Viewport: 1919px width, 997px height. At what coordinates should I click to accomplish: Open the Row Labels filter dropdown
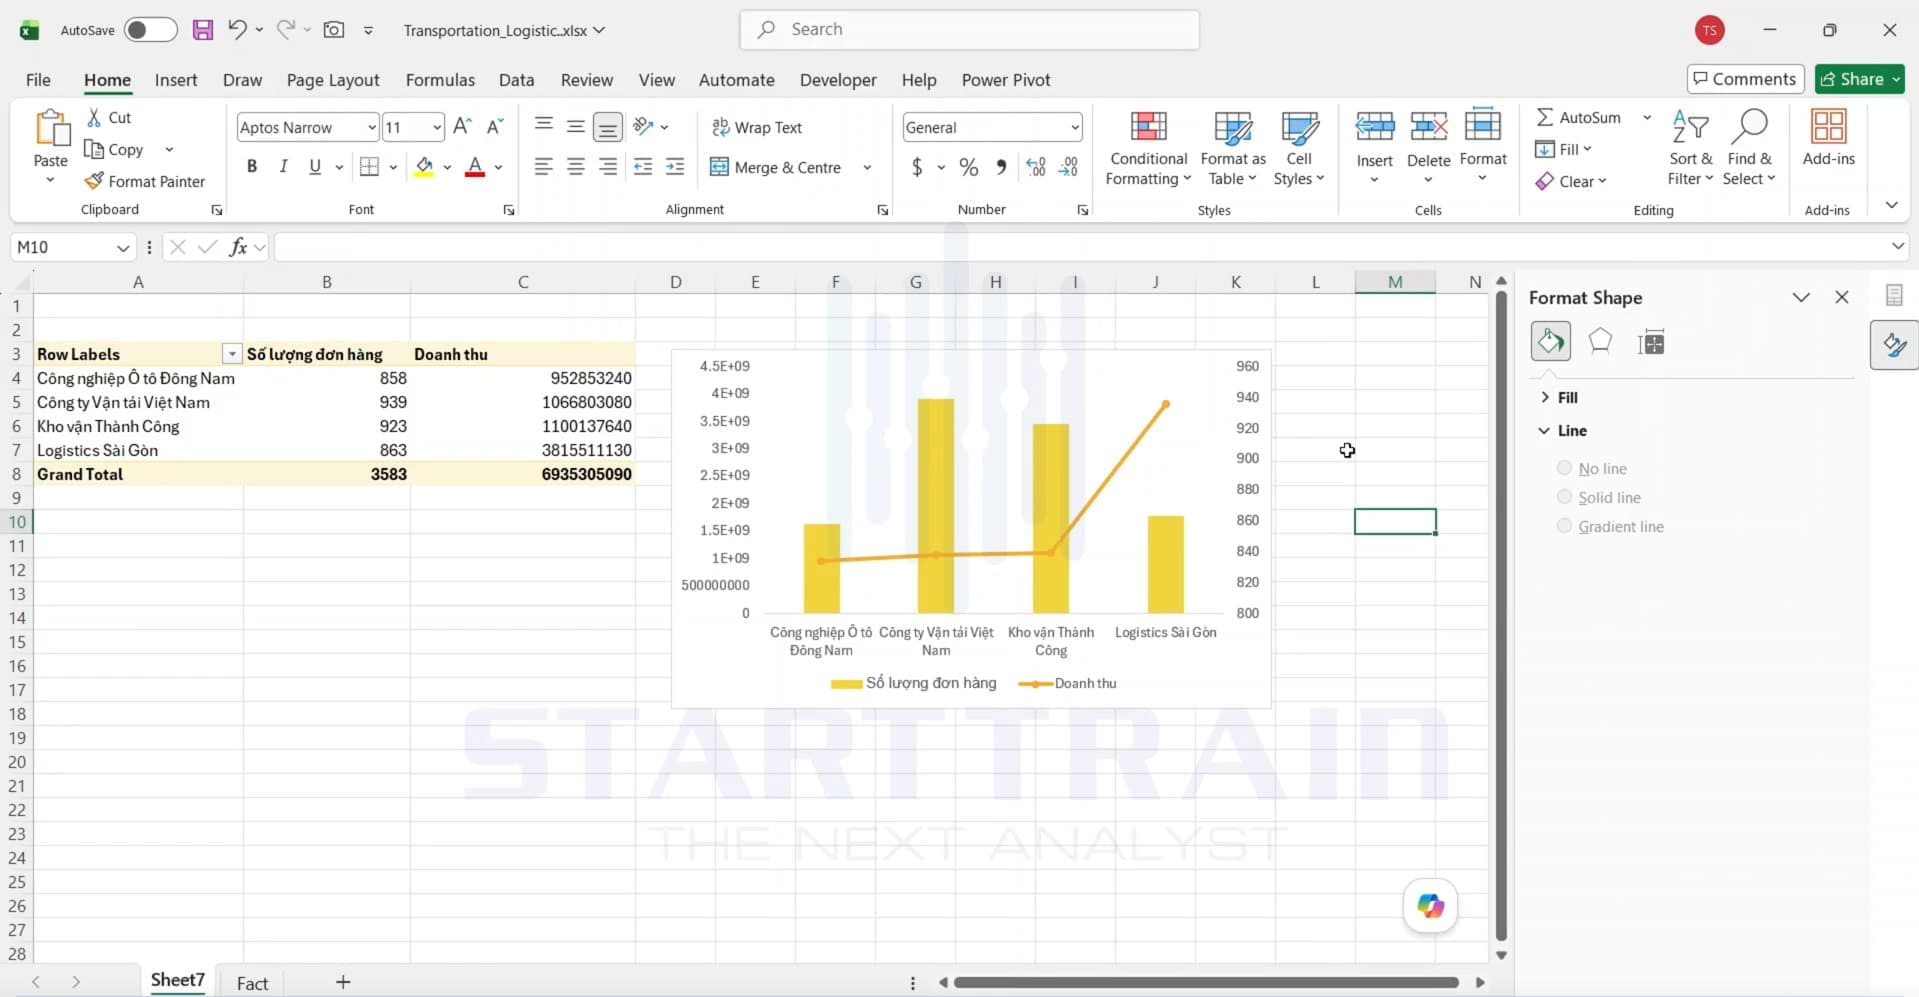coord(232,354)
